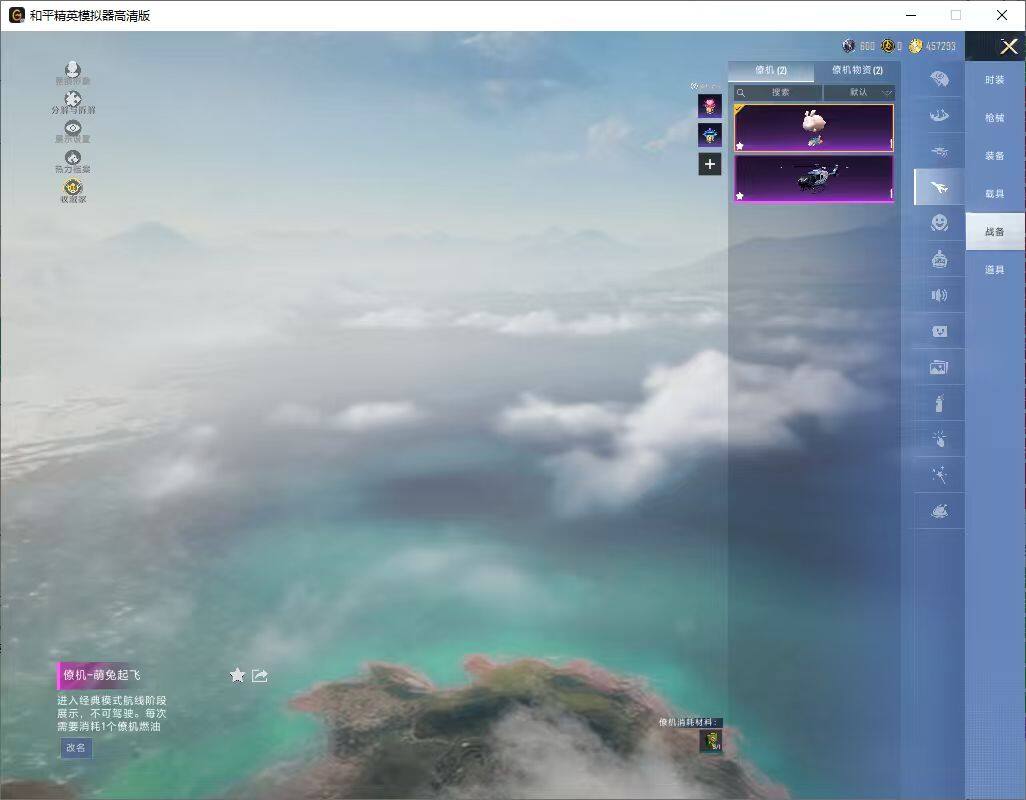Open the 时装 category tab

995,80
